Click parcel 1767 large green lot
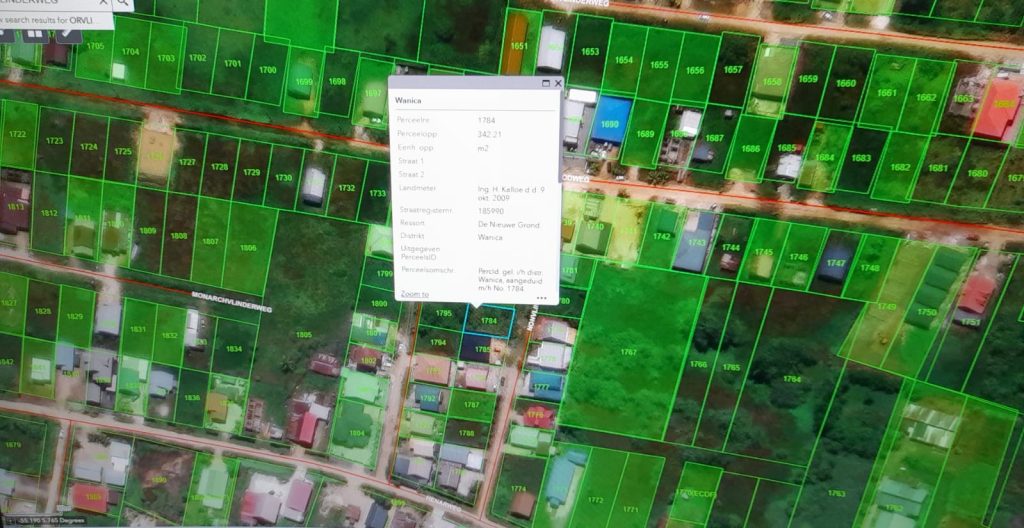Viewport: 1024px width, 528px height. (x=628, y=352)
